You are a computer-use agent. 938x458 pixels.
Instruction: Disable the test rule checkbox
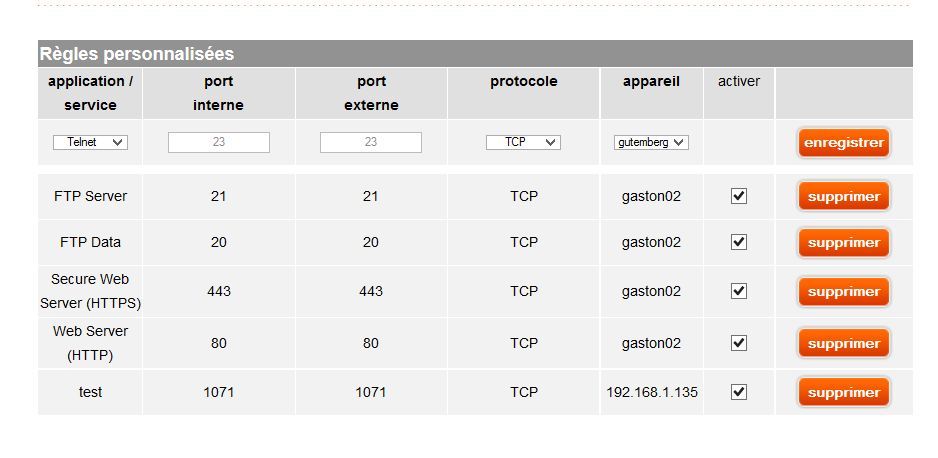pyautogui.click(x=739, y=392)
